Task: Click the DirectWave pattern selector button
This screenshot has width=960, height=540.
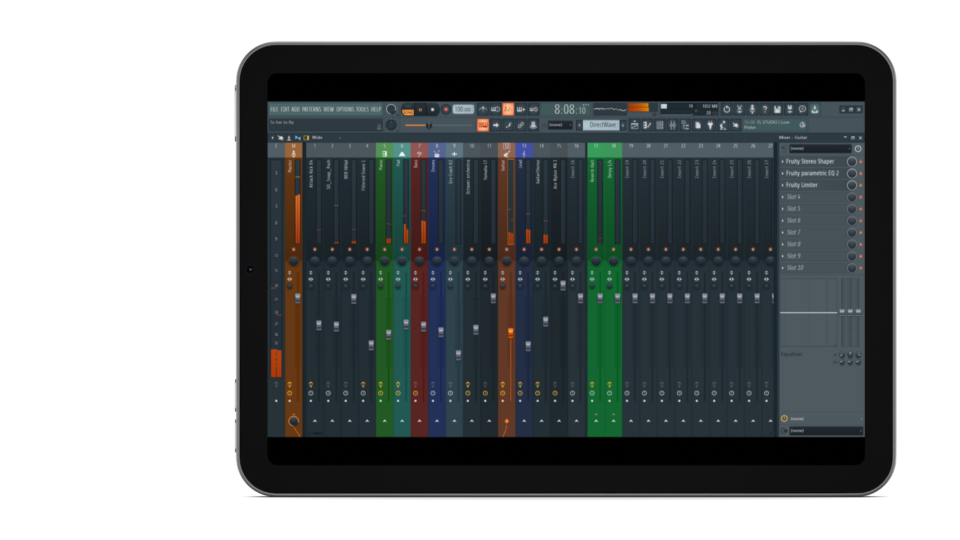Action: pos(602,125)
